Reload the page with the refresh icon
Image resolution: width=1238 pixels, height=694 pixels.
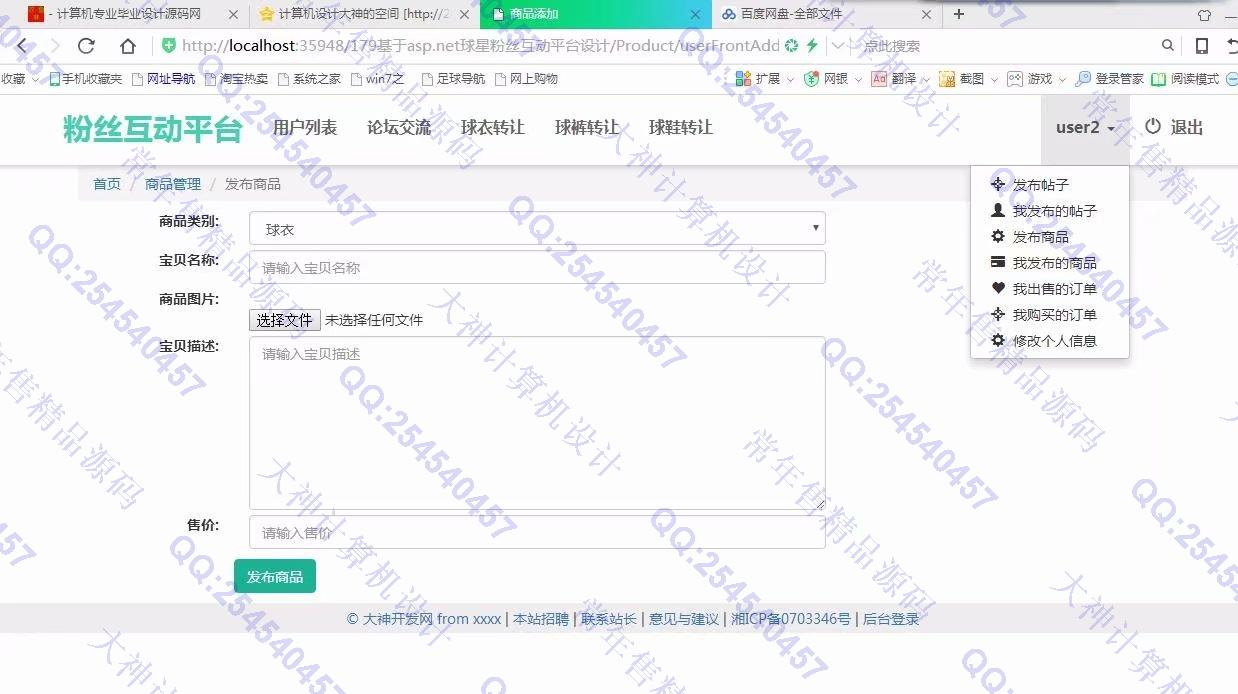(86, 46)
